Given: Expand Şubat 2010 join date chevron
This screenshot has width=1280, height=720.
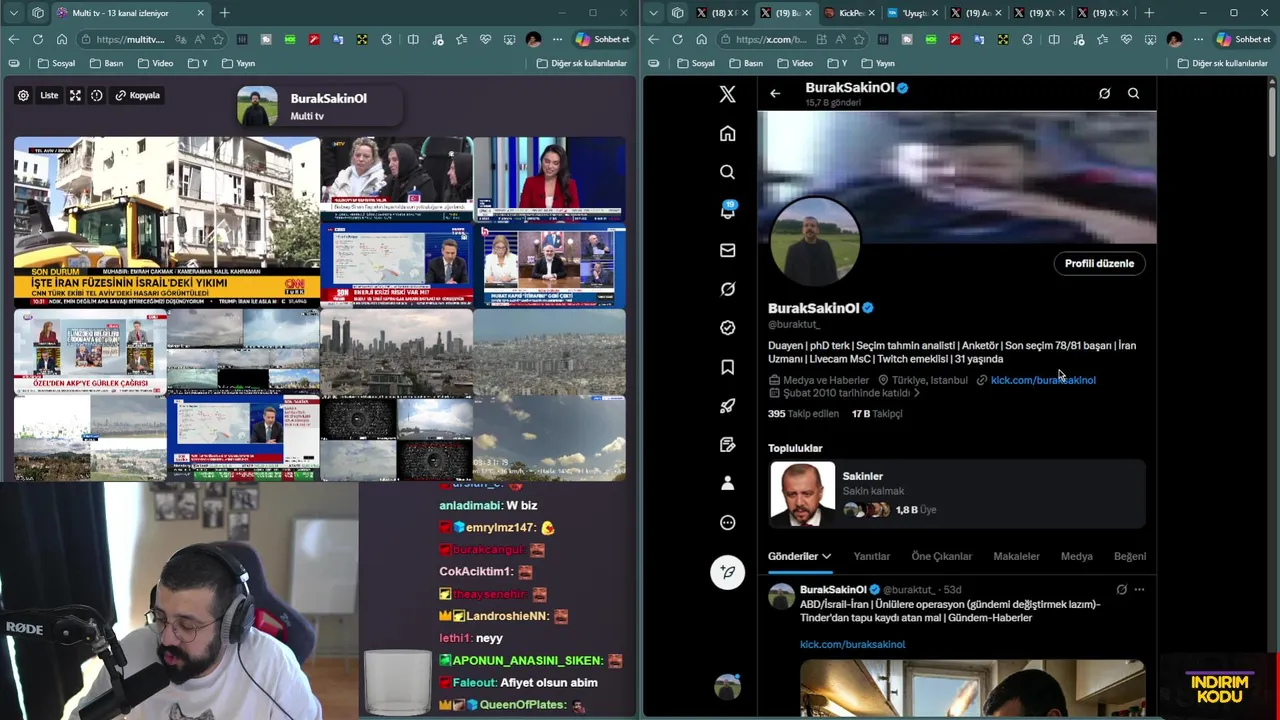Looking at the screenshot, I should 917,393.
